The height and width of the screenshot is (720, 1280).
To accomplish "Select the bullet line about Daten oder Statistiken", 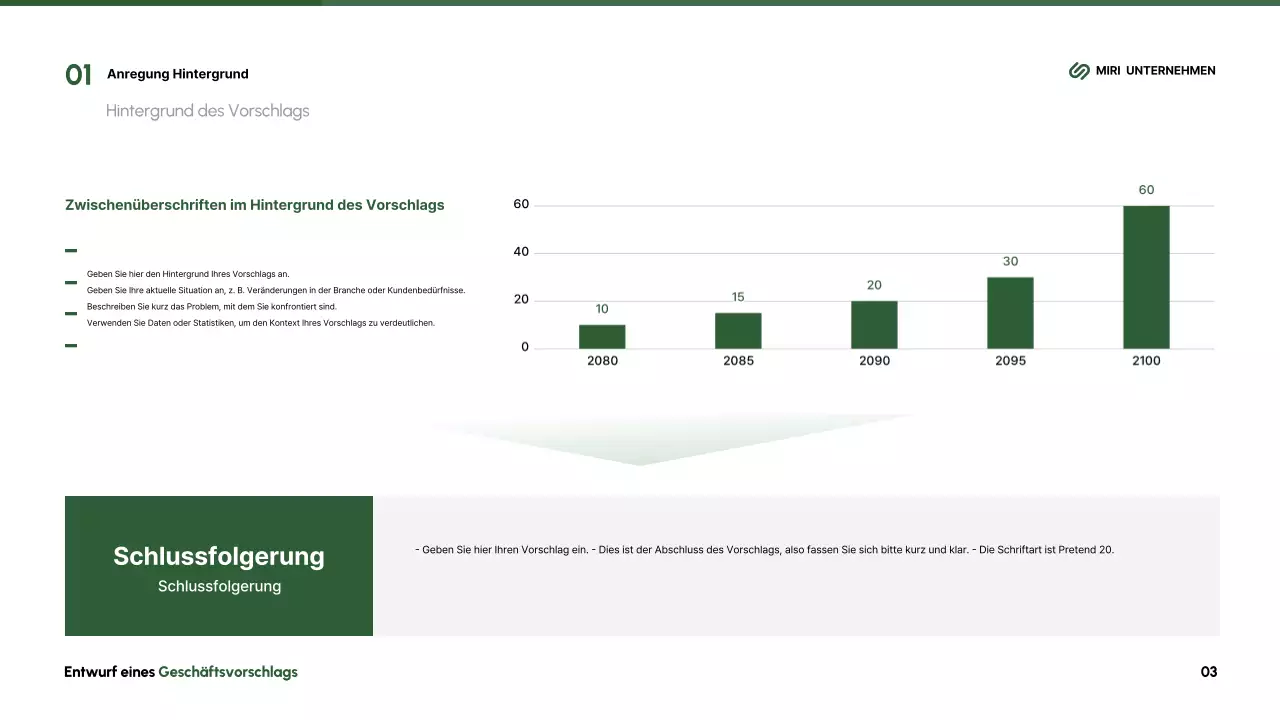I will [260, 323].
